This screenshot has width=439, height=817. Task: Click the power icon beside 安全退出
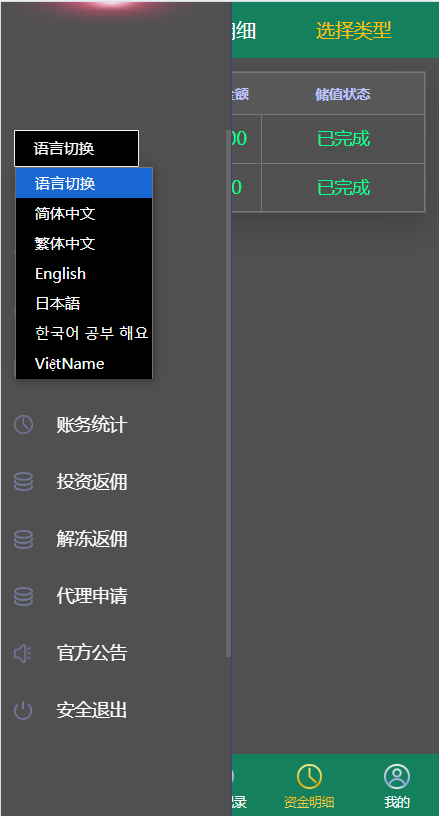click(x=23, y=710)
